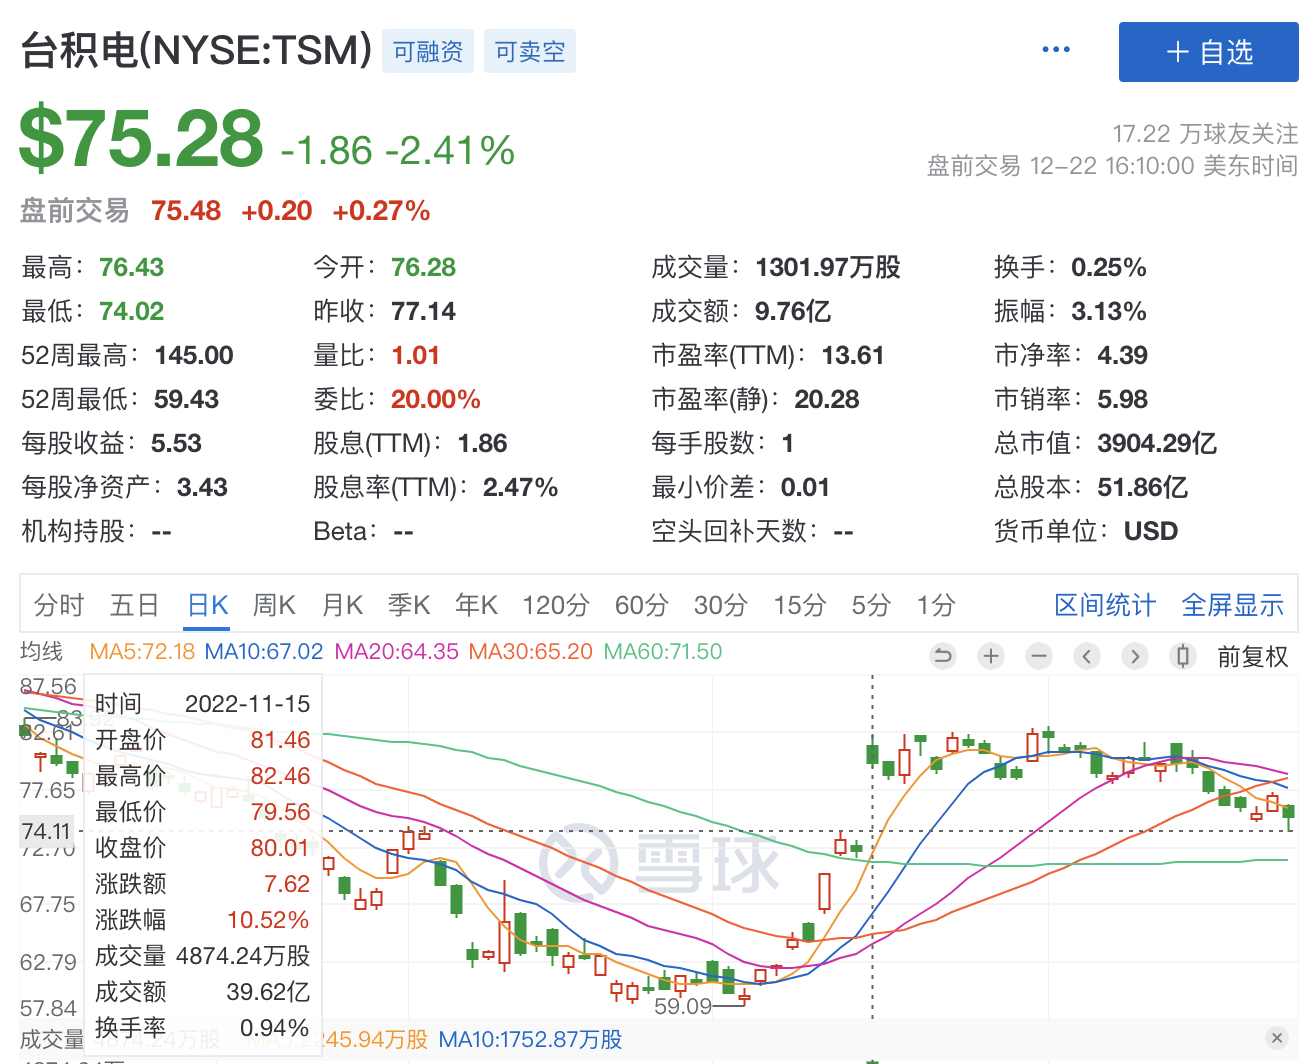Click 全屏显示 to show fullscreen chart

(x=1232, y=605)
